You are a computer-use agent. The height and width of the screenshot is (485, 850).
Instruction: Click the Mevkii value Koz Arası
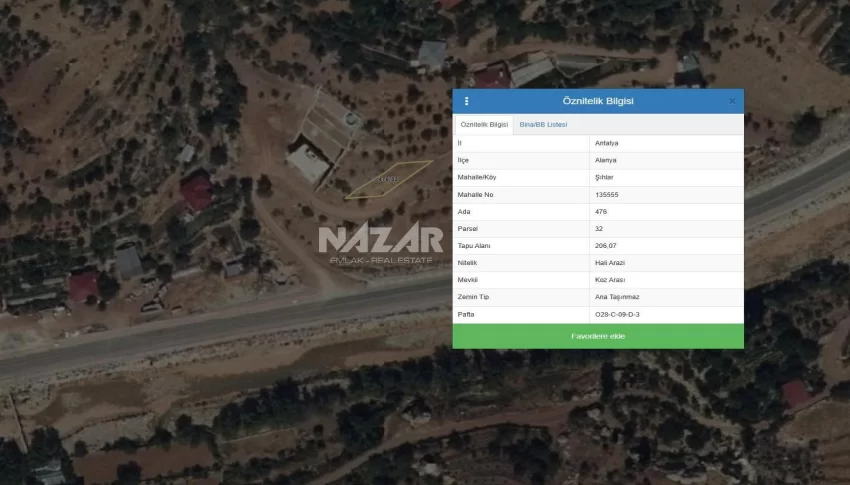[x=609, y=279]
